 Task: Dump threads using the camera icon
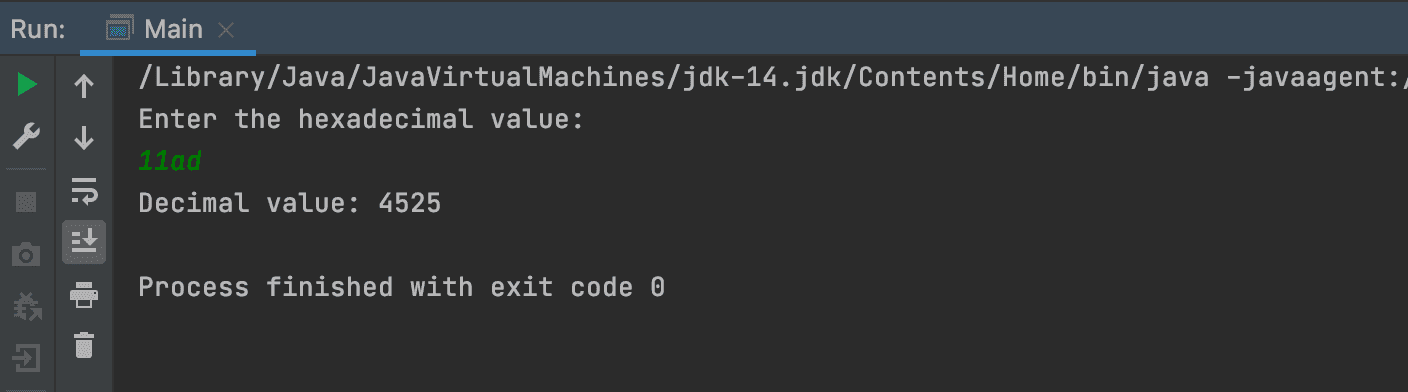tap(27, 254)
